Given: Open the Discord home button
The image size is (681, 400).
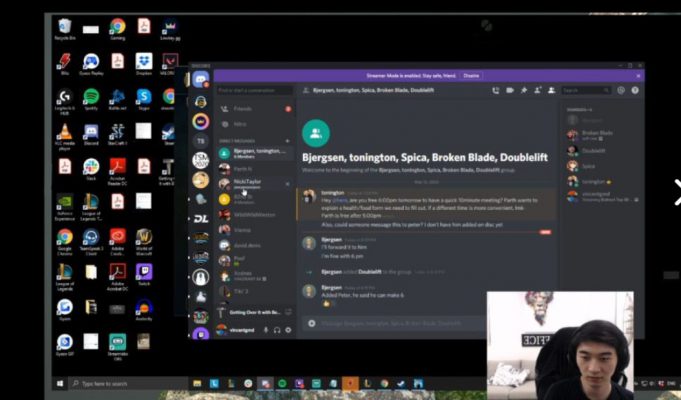Looking at the screenshot, I should [x=201, y=80].
